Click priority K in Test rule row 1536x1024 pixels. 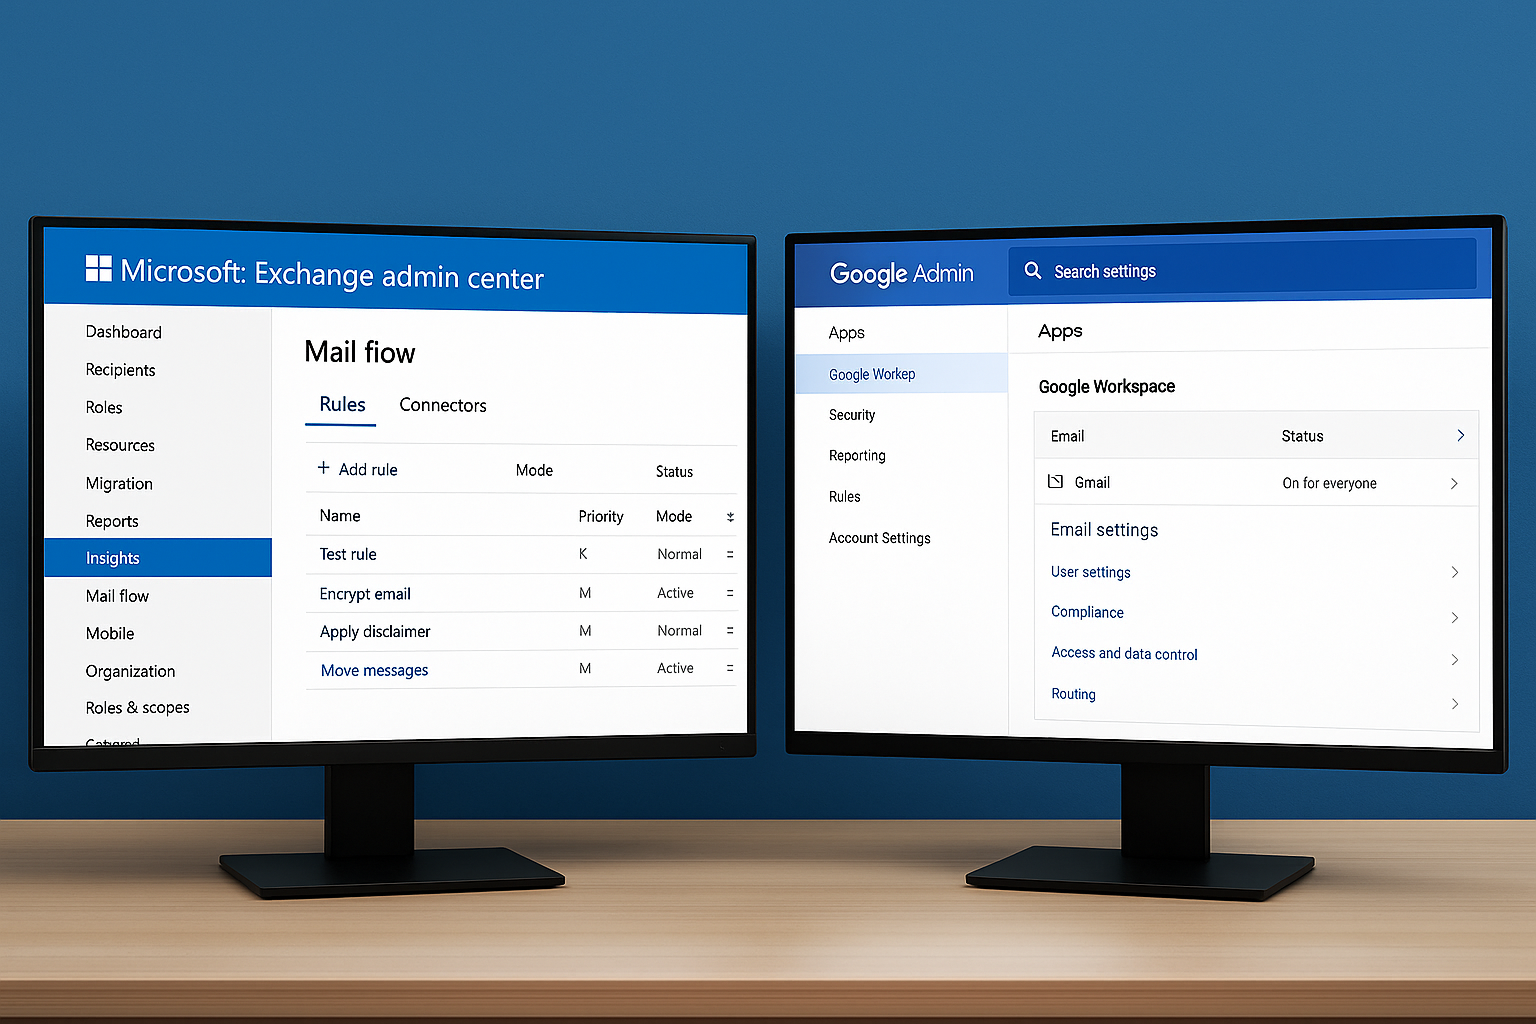click(x=583, y=553)
